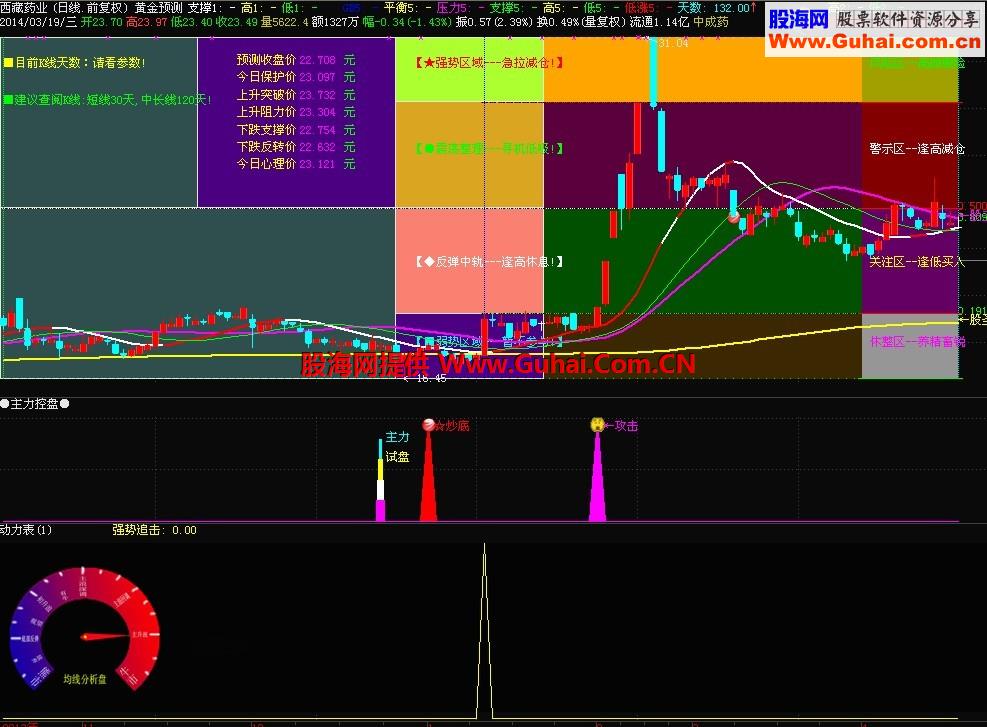Click the 上升突破价 23.732 row
The image size is (987, 727).
click(x=296, y=94)
